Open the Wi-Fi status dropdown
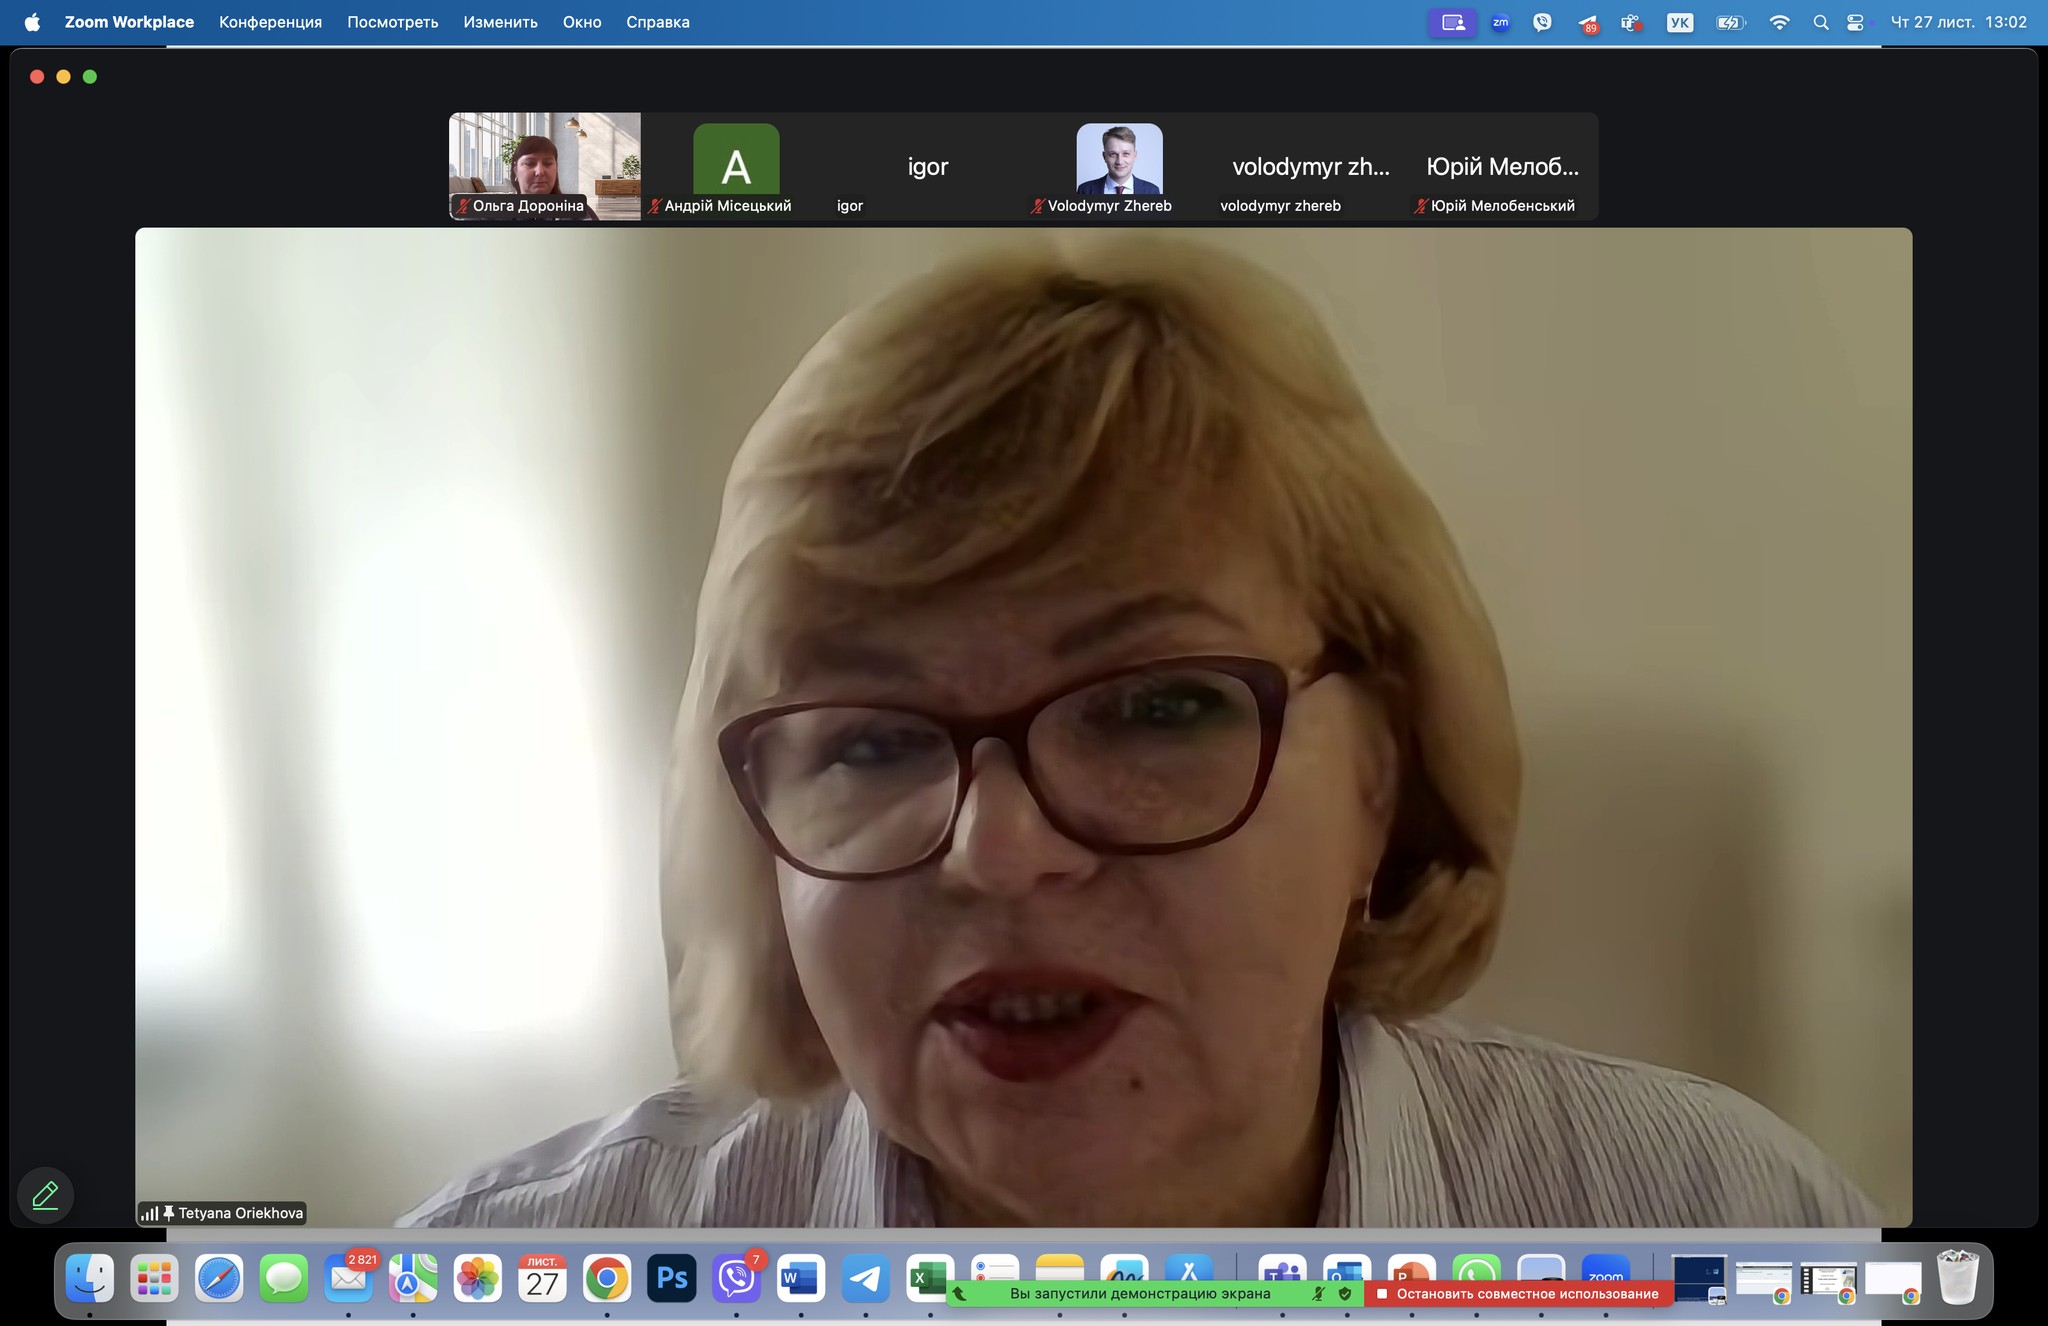The height and width of the screenshot is (1326, 2048). click(x=1779, y=22)
